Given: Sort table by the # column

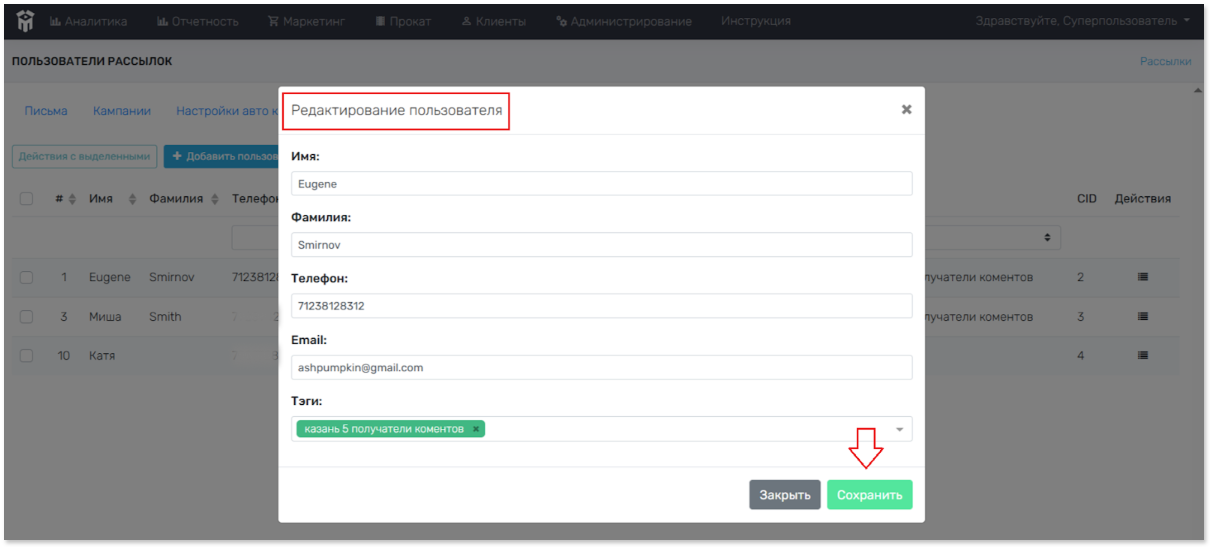Looking at the screenshot, I should pos(72,199).
